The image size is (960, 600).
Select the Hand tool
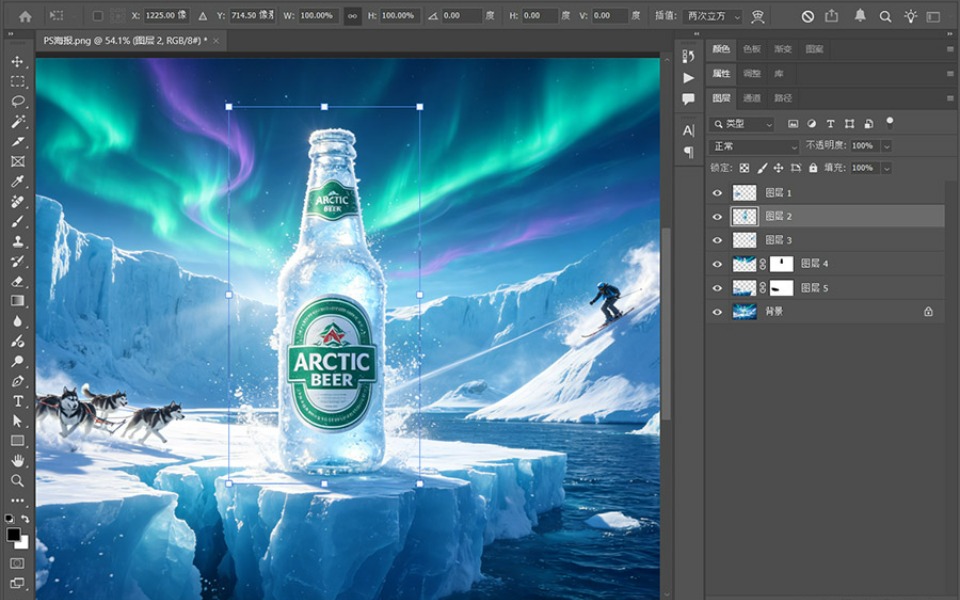(x=17, y=460)
